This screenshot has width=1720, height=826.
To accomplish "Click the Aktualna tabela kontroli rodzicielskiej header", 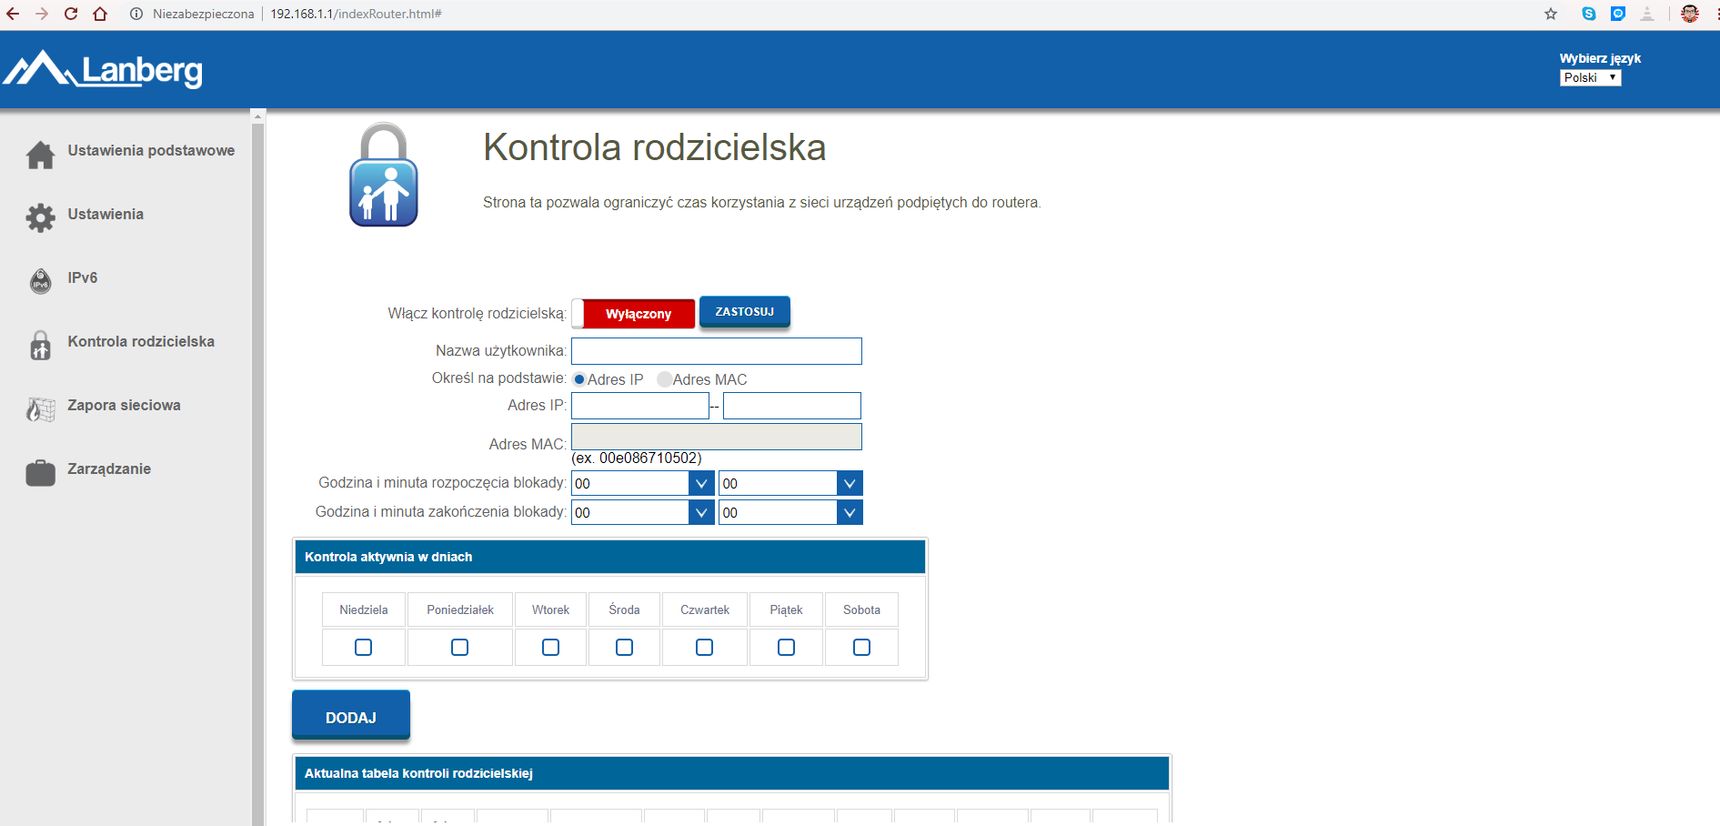I will point(732,773).
